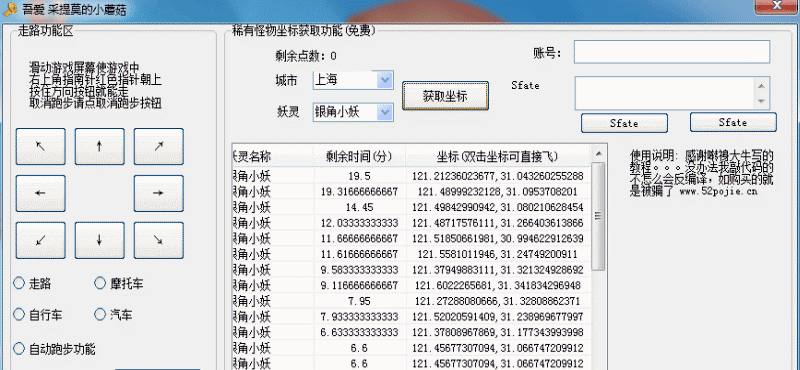Click remaining time cell 6.633333333333
The width and height of the screenshot is (800, 370).
coord(360,332)
